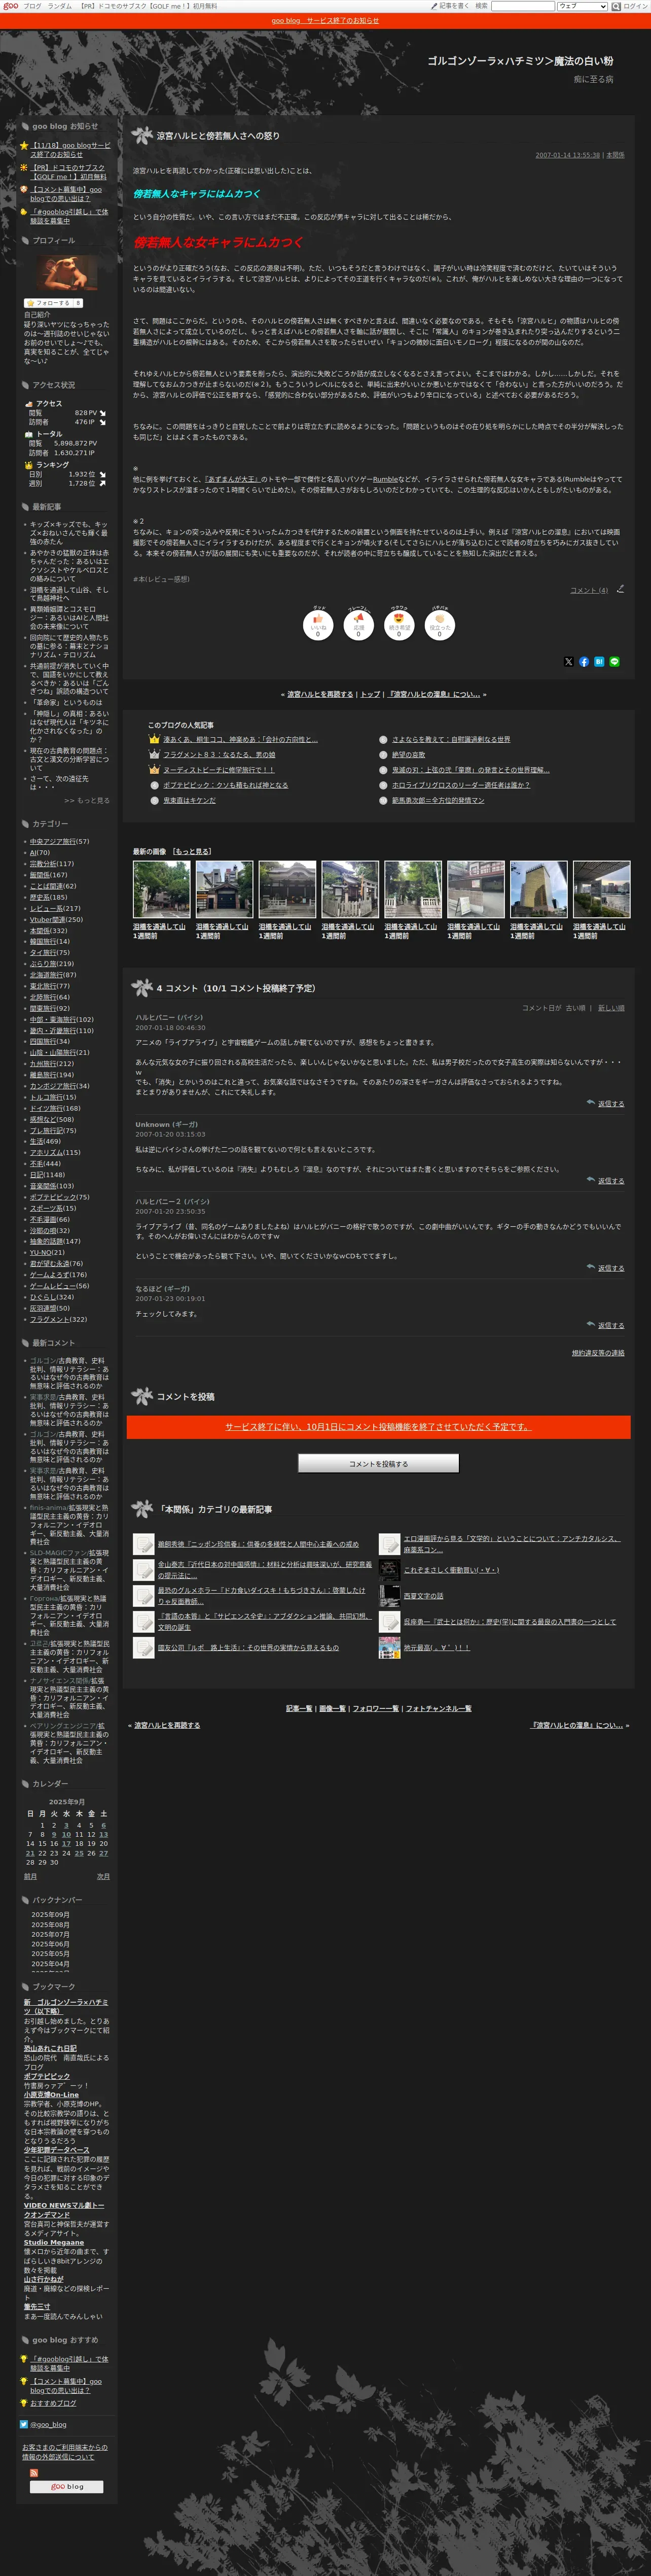Click the 続き希望 reaction icon
Viewport: 651px width, 2576px height.
[x=399, y=625]
